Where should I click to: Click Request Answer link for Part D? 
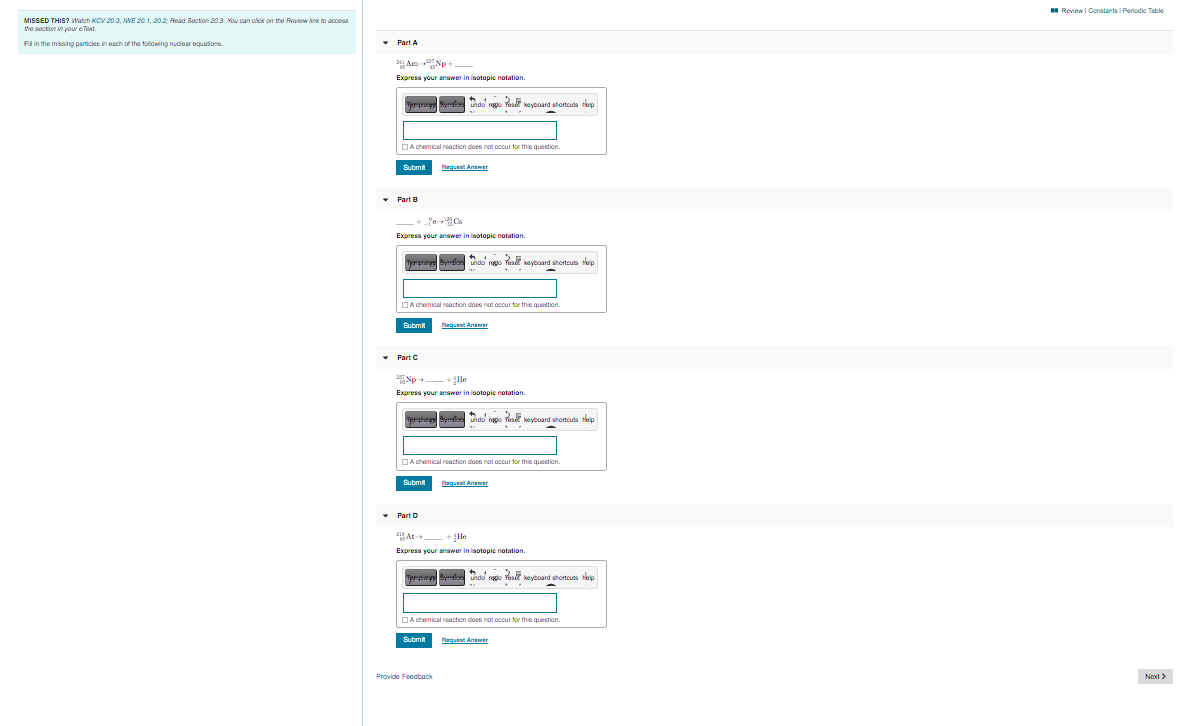[465, 640]
